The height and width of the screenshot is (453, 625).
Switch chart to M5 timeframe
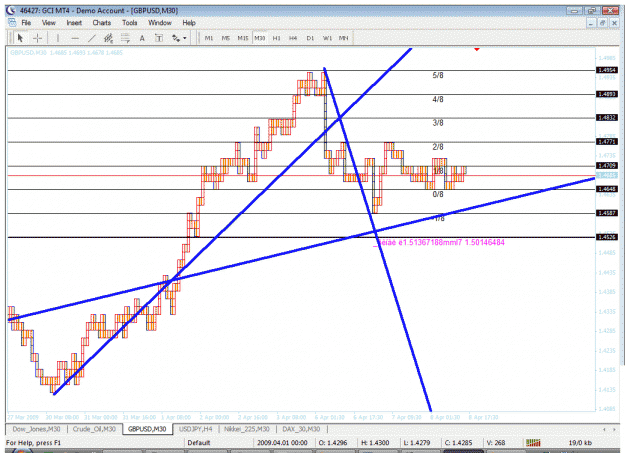coord(226,38)
